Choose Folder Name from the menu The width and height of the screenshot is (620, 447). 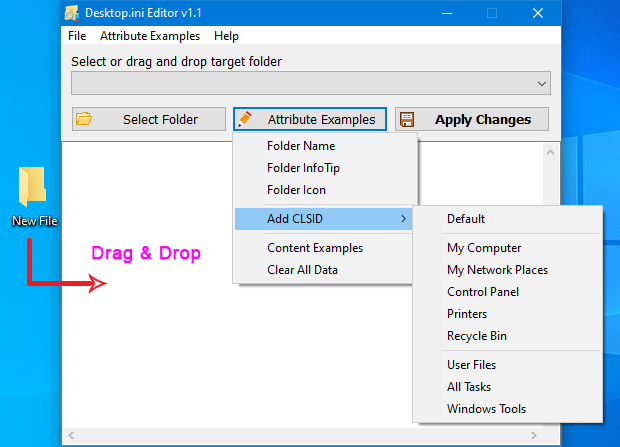pos(301,146)
